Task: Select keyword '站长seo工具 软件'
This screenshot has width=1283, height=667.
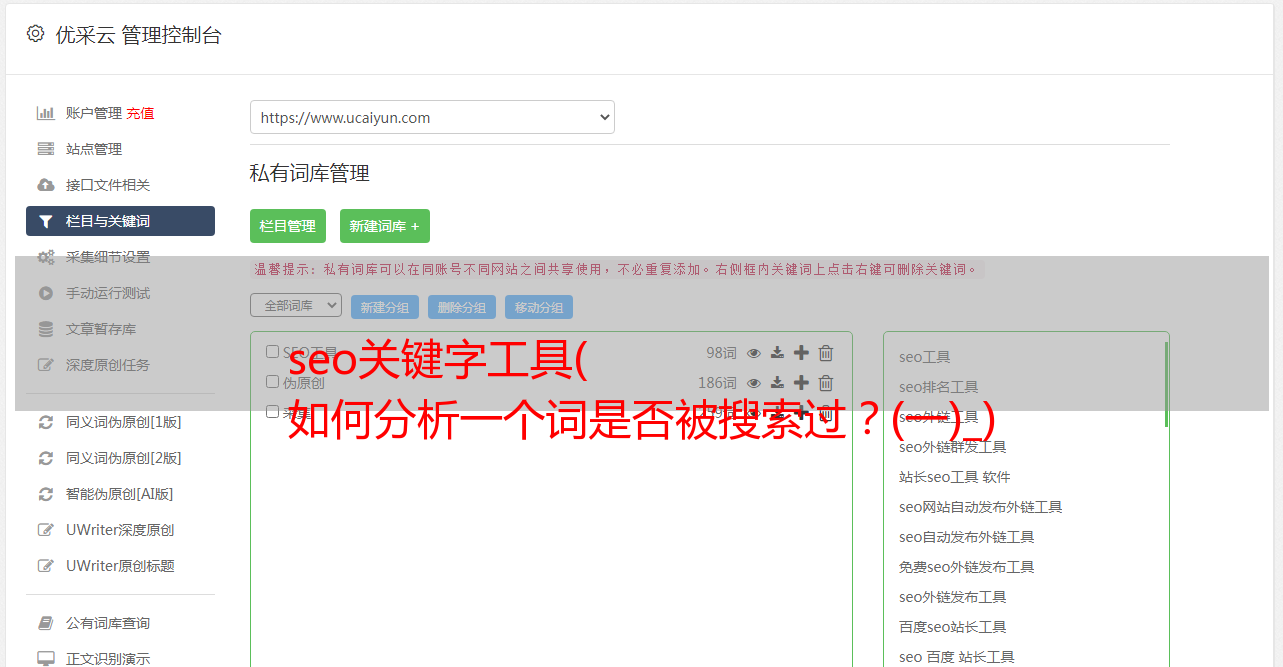Action: [x=955, y=477]
